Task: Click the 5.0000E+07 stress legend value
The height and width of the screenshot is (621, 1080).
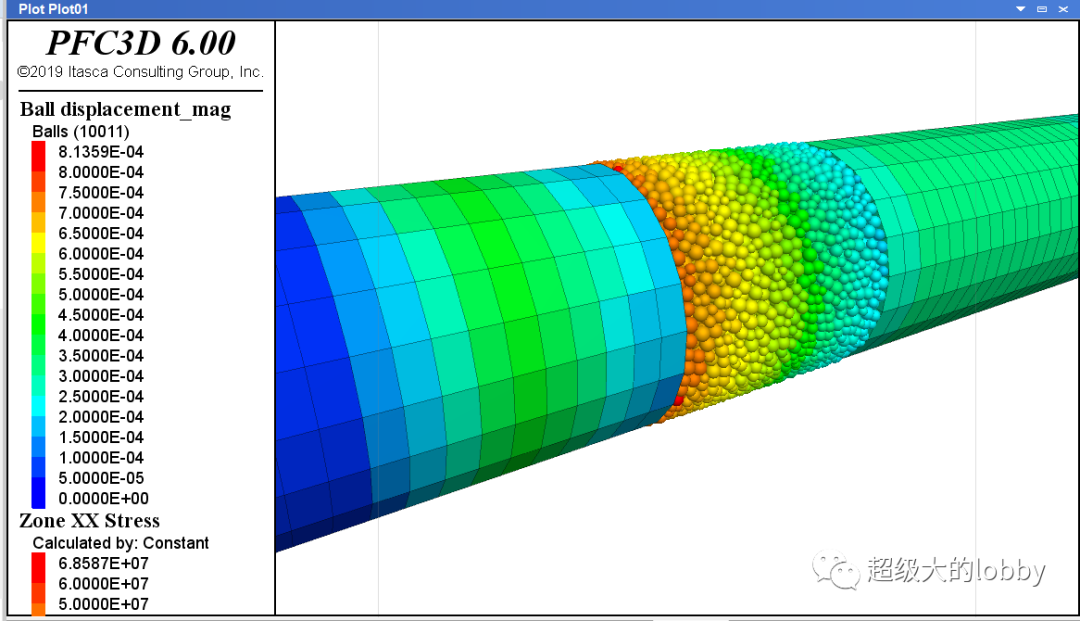Action: click(103, 604)
